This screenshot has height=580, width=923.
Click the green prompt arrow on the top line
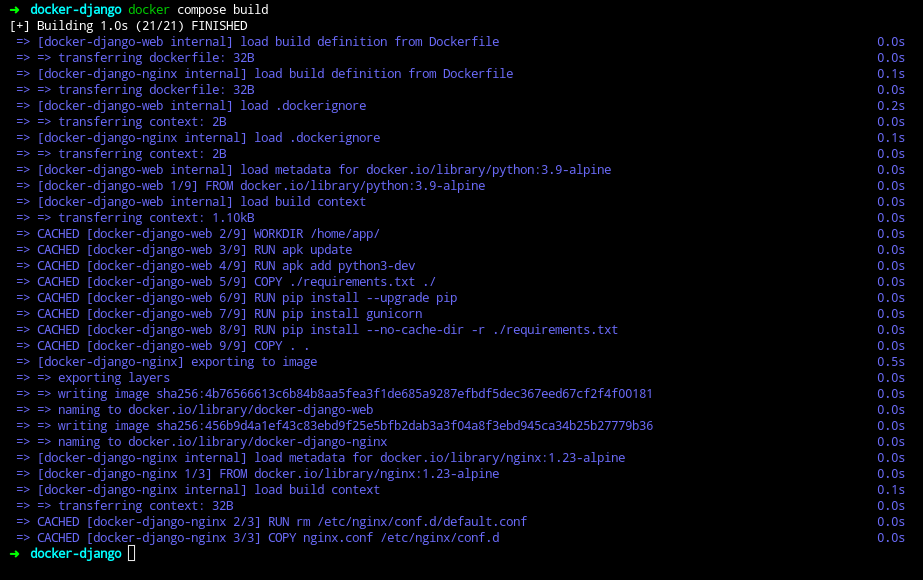click(15, 10)
